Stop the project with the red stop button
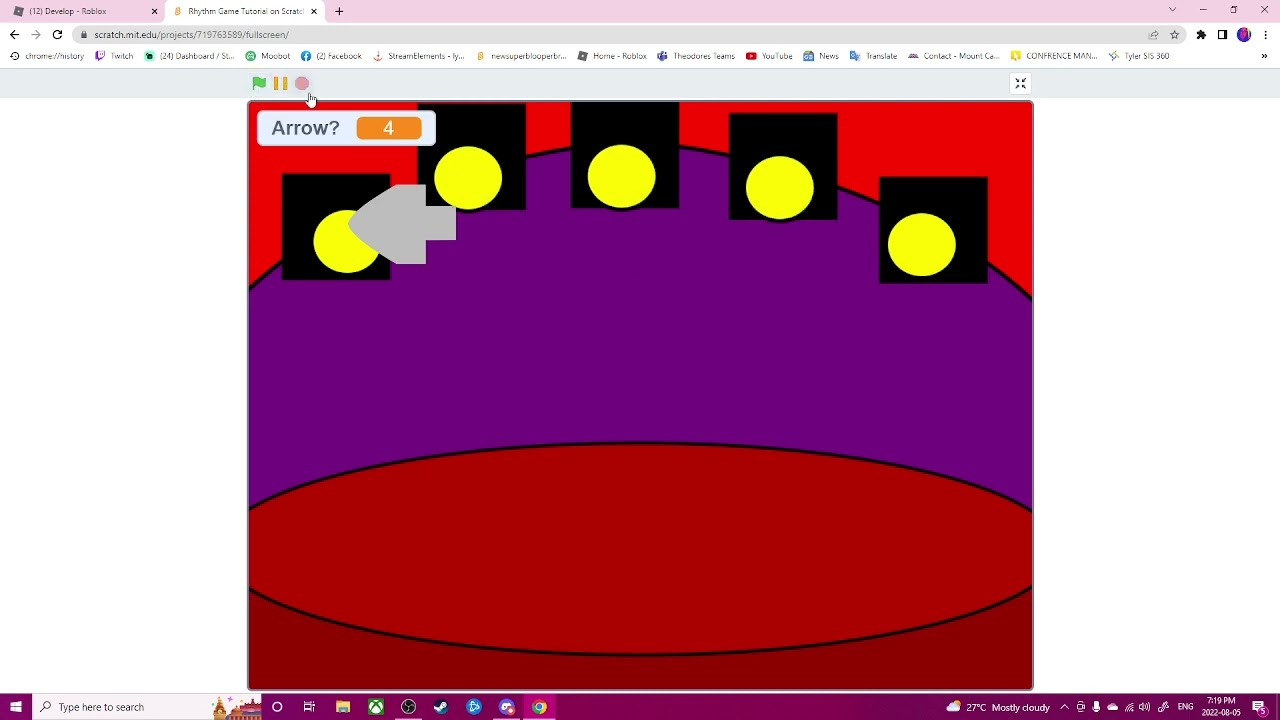This screenshot has height=720, width=1280. click(x=302, y=84)
